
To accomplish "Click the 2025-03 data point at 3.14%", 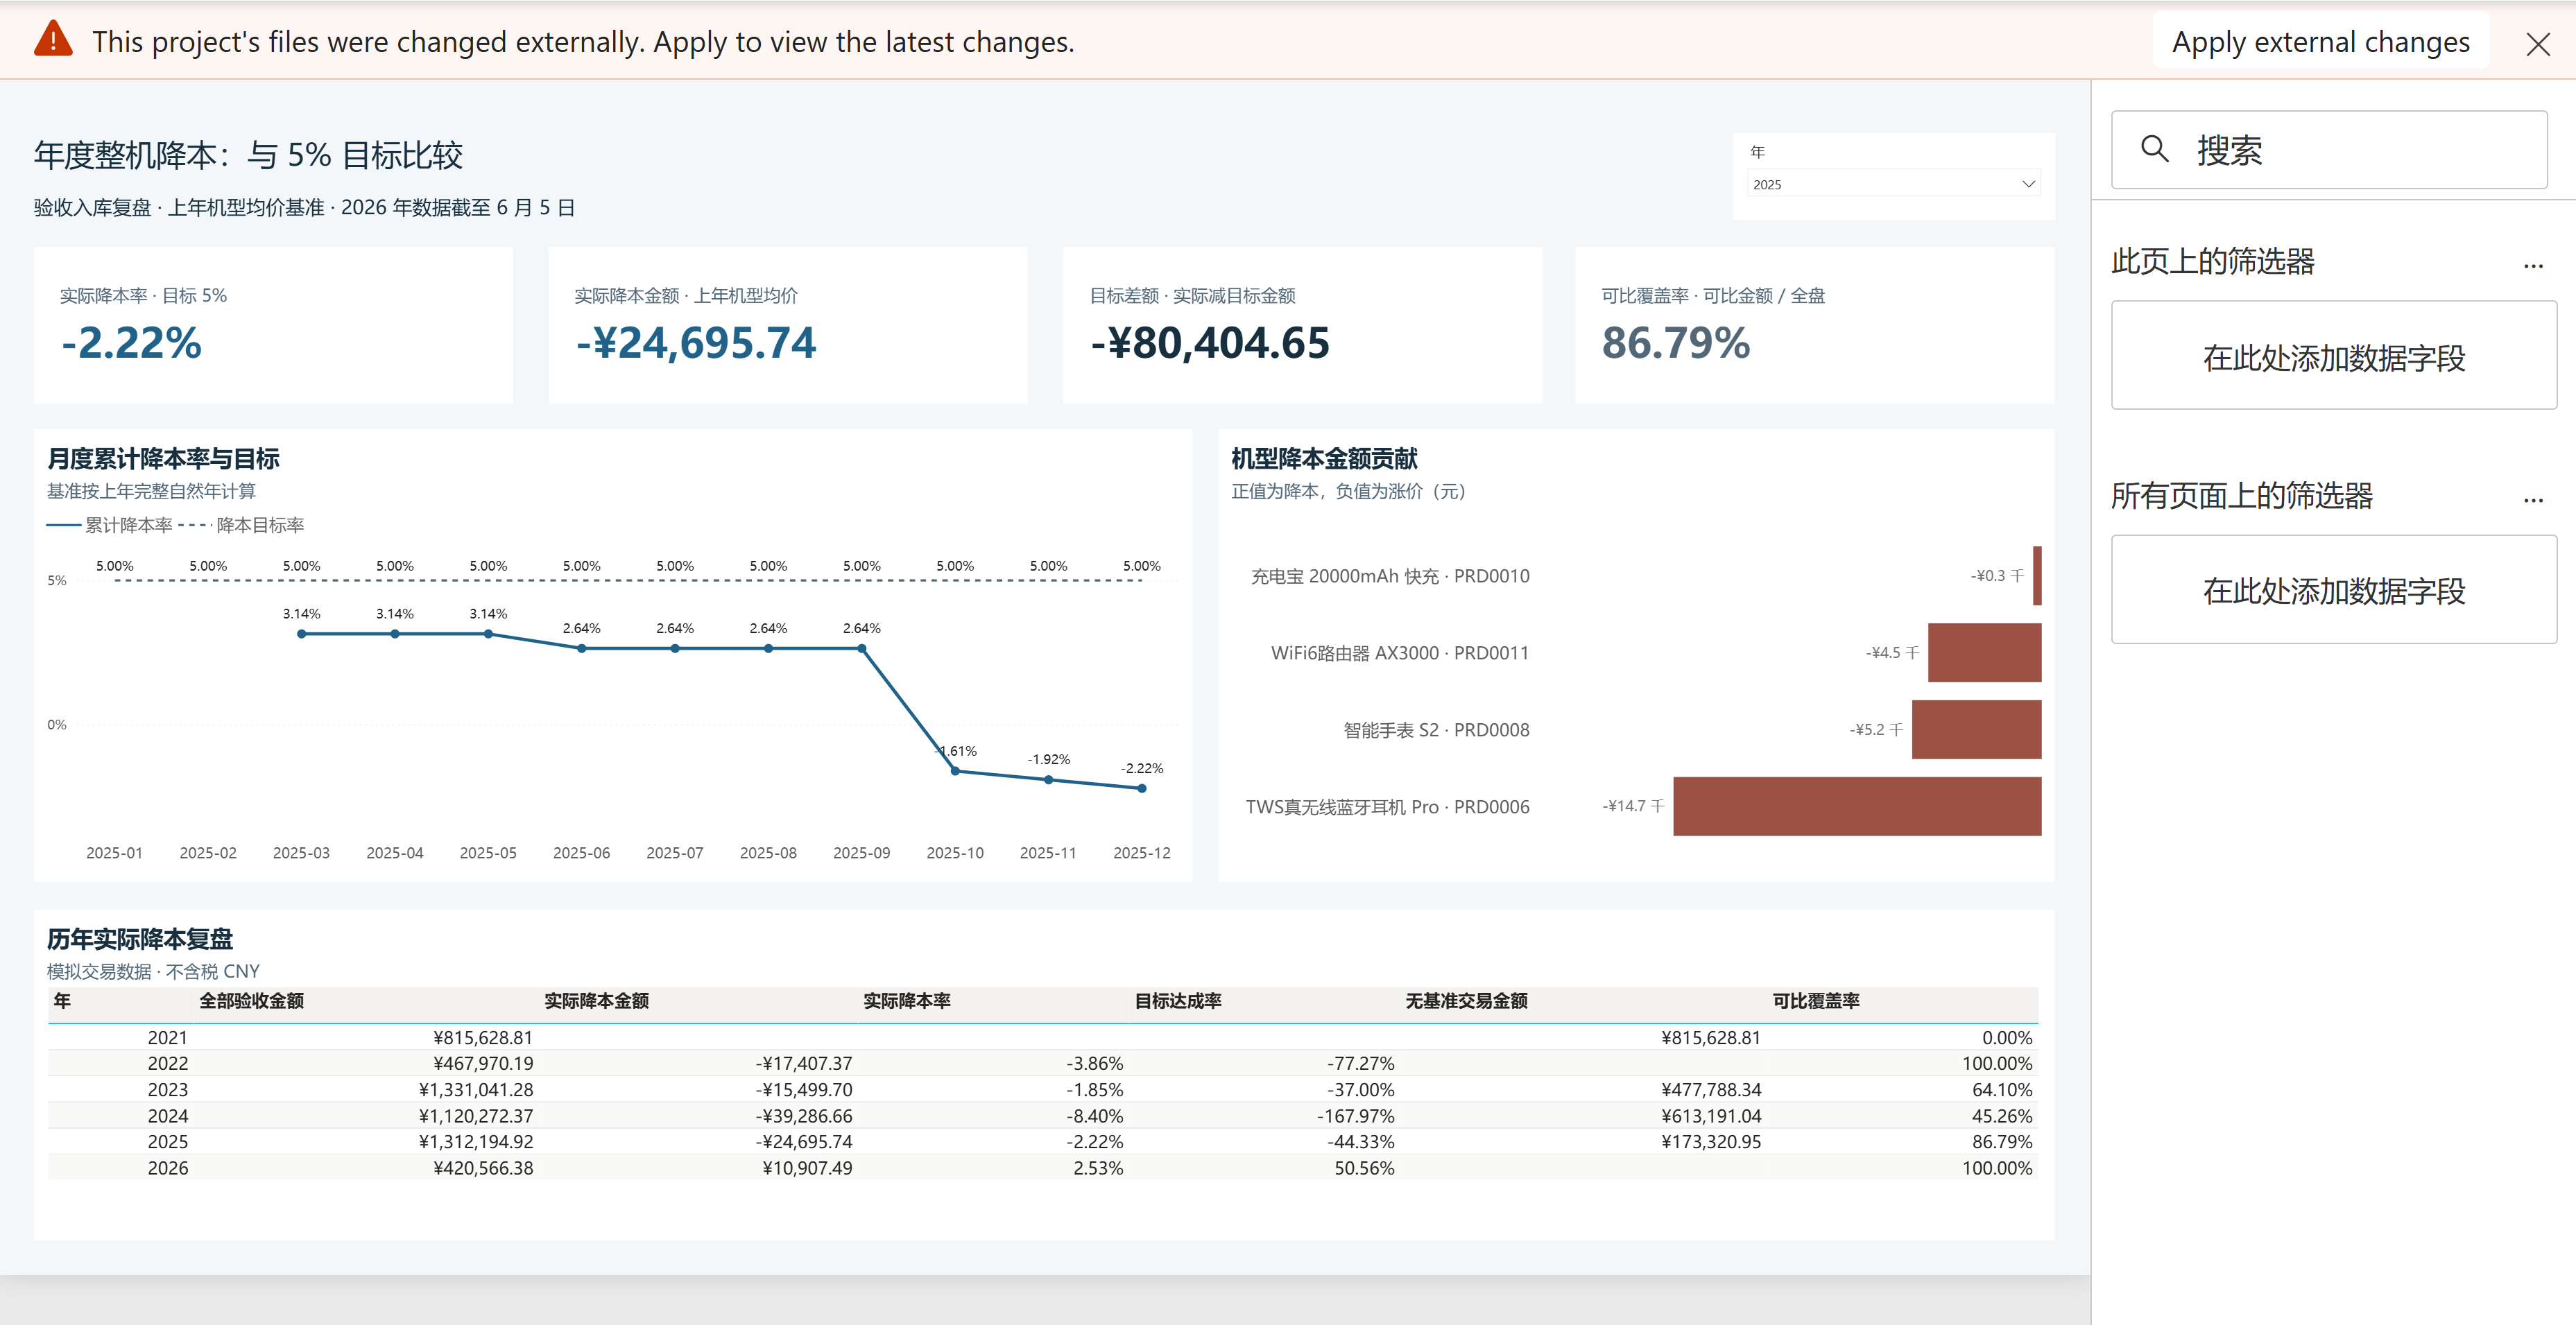I will pyautogui.click(x=301, y=634).
